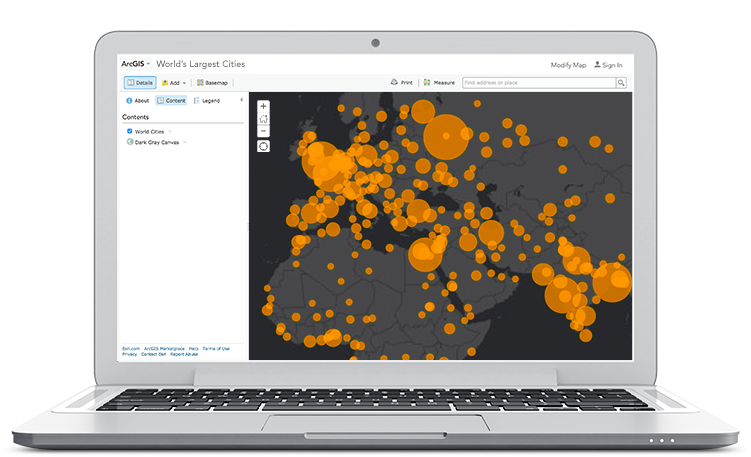Click the Print printer icon
751x457 pixels.
[394, 82]
